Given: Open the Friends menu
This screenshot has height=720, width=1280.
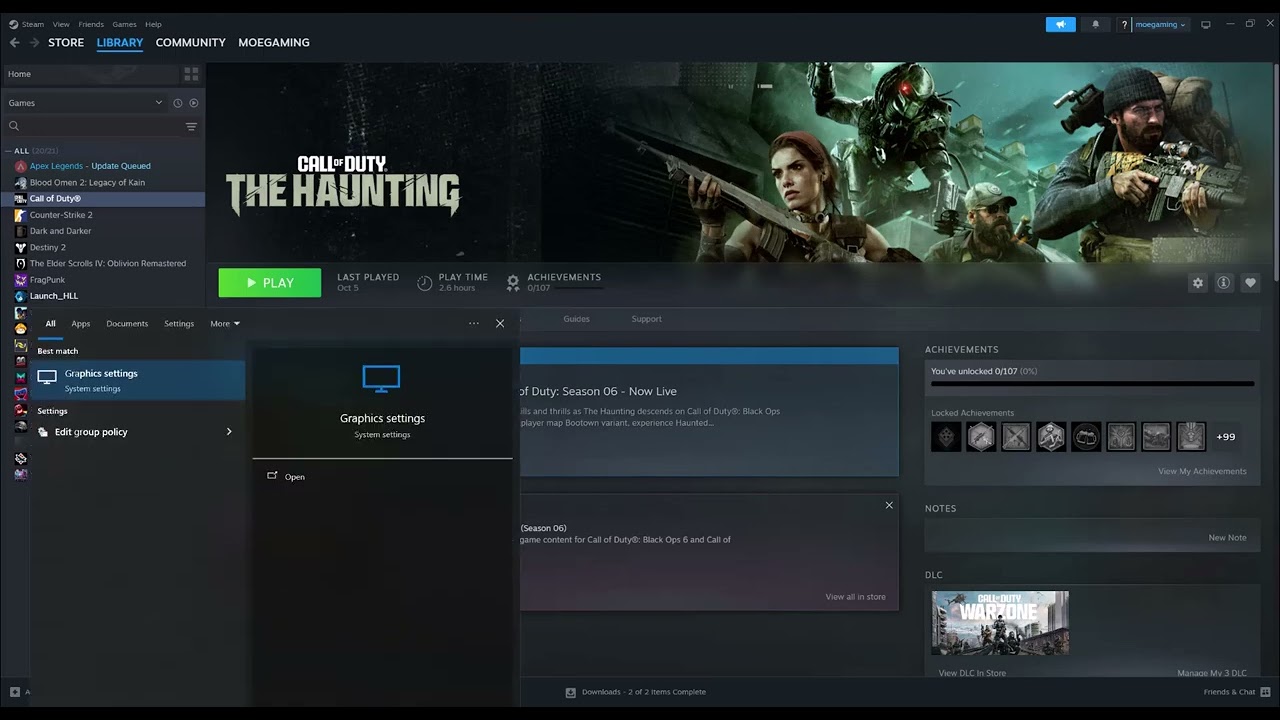Looking at the screenshot, I should (91, 24).
